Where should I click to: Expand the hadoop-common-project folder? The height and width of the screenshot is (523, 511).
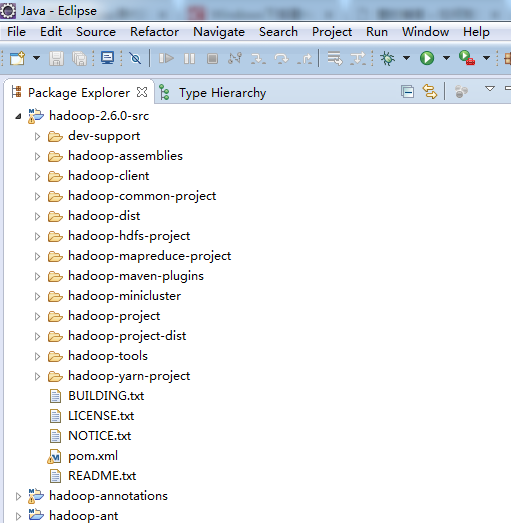click(x=37, y=196)
